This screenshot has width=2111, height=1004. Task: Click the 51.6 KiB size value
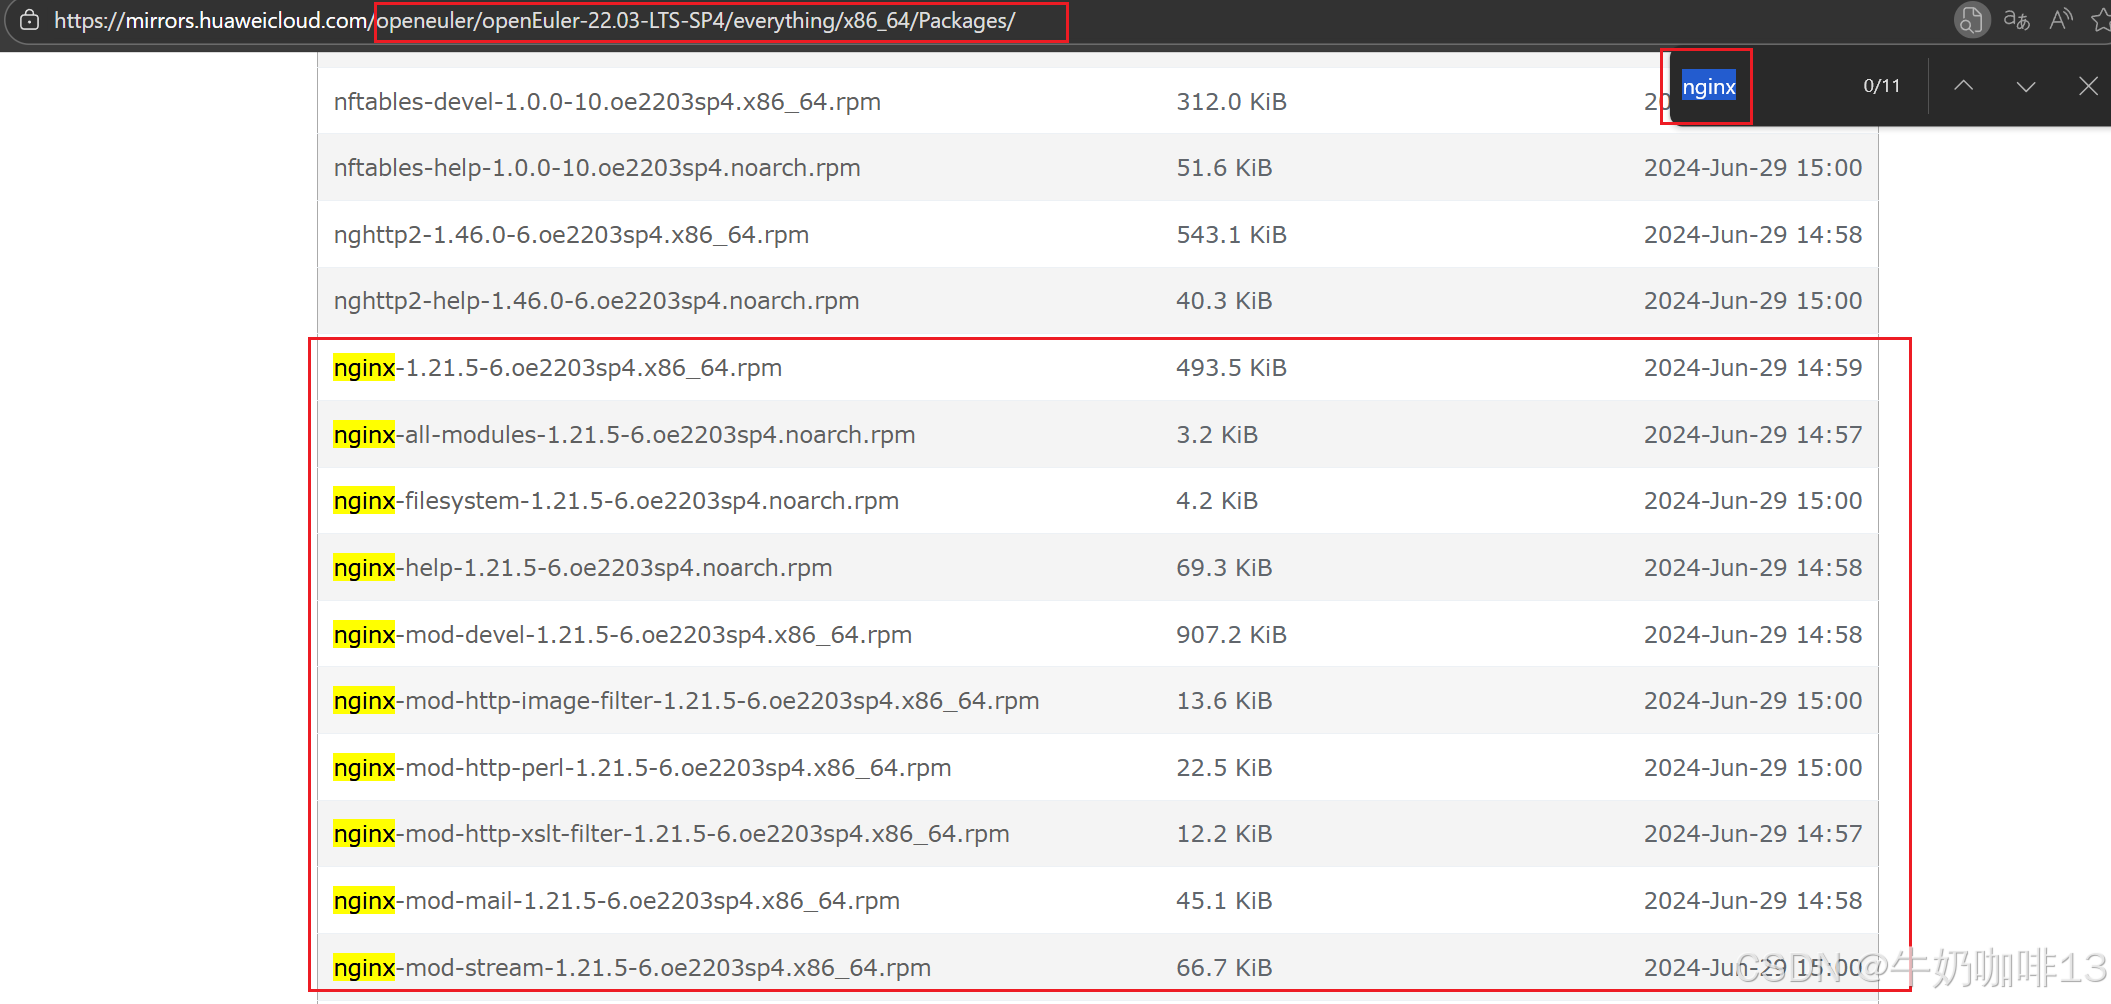coord(1224,168)
